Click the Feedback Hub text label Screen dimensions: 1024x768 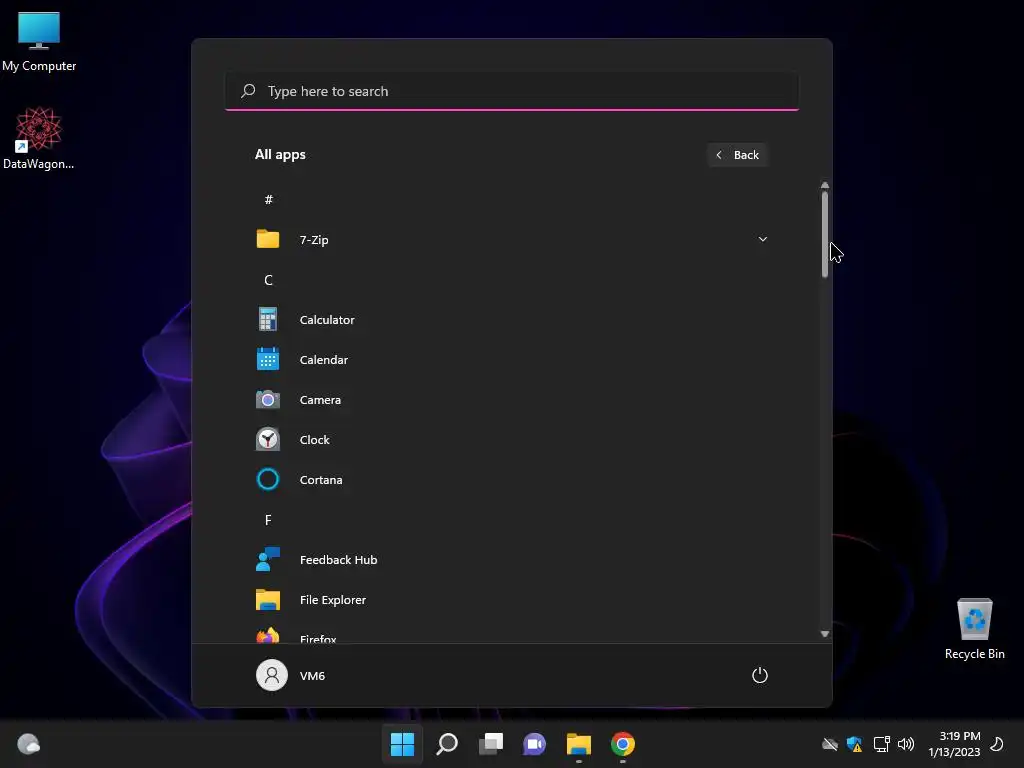pos(338,560)
